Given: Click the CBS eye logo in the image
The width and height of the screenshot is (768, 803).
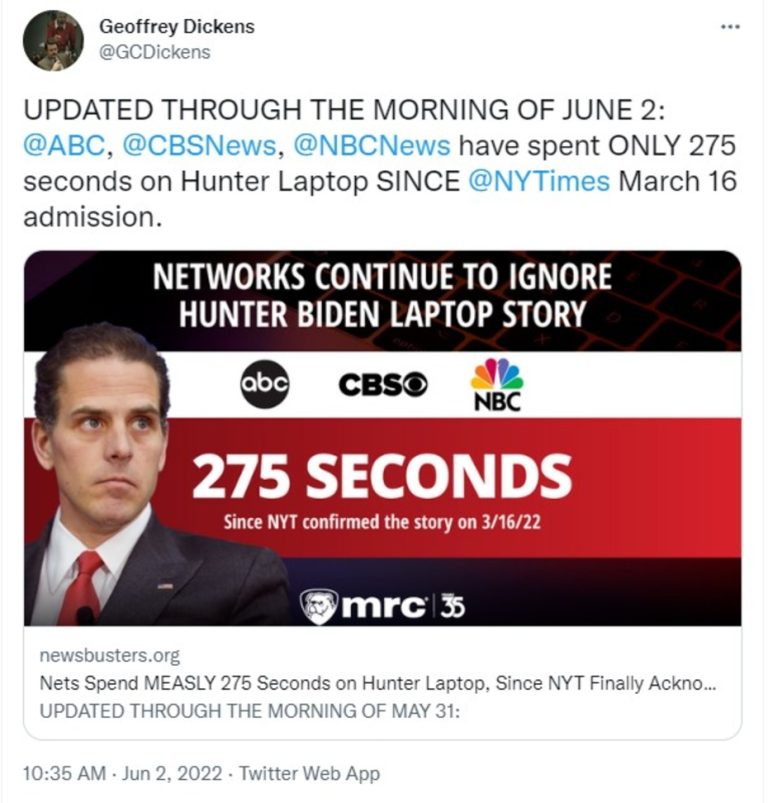Looking at the screenshot, I should 383,385.
